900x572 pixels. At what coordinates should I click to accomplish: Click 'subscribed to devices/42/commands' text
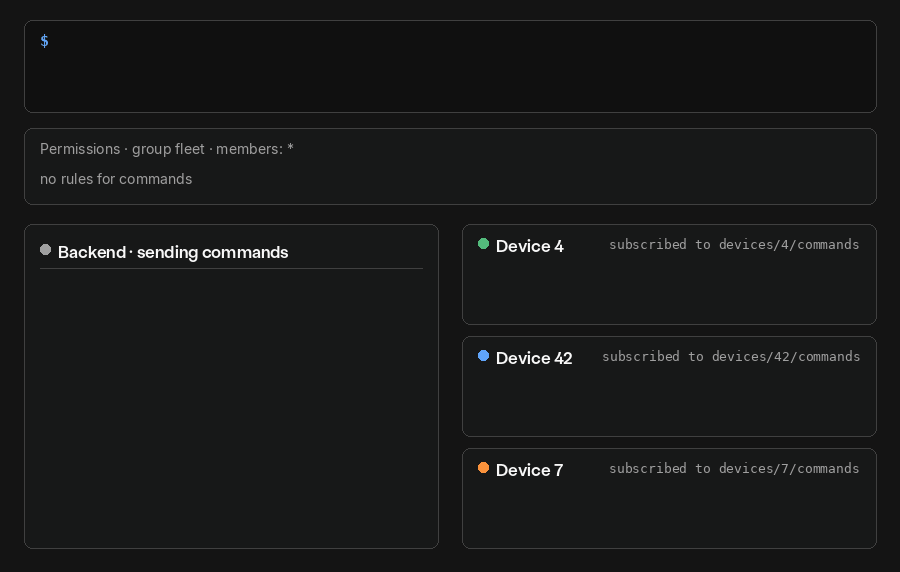731,356
